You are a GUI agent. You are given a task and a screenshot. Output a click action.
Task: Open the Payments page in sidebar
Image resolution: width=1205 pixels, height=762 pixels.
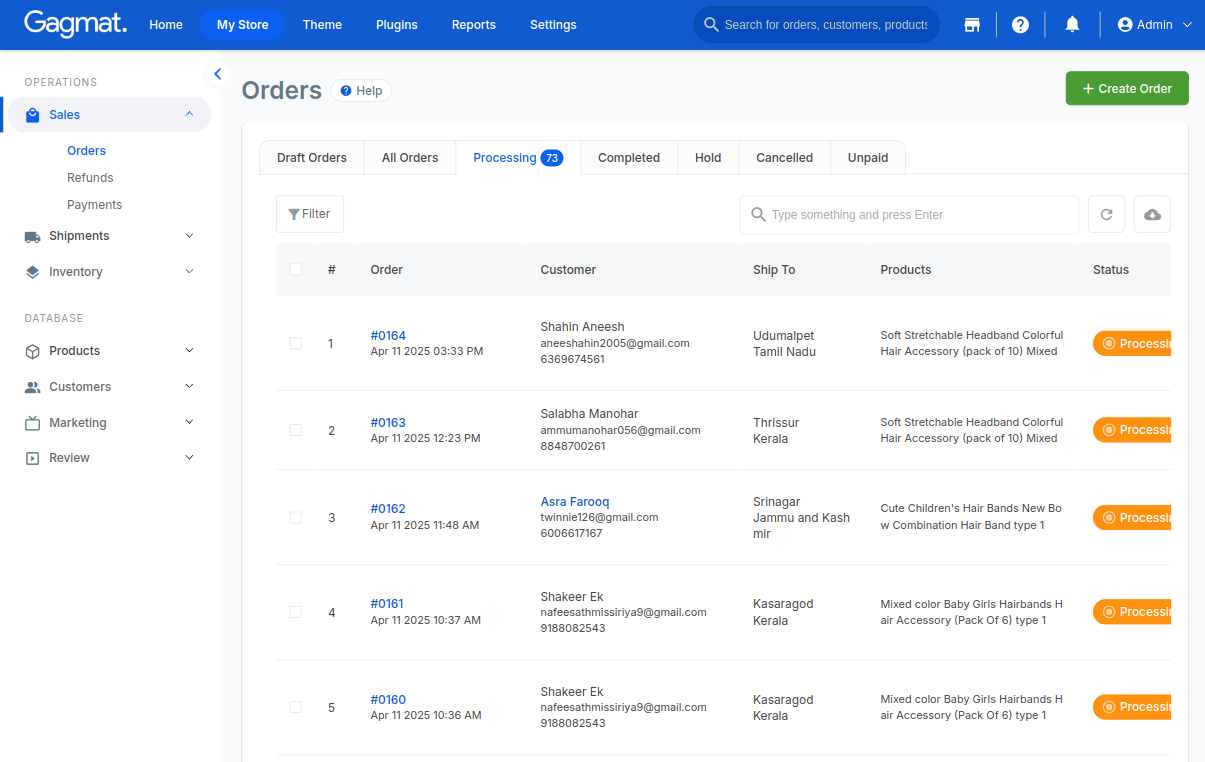[x=94, y=205]
